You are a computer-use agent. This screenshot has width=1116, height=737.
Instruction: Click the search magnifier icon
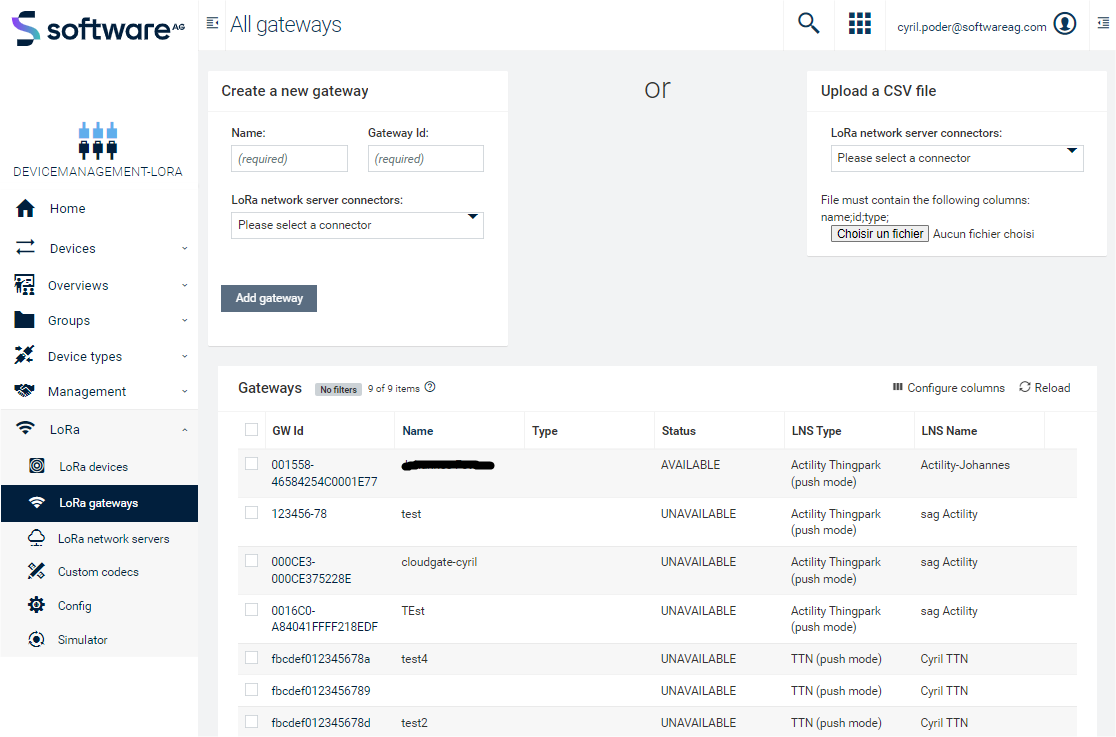coord(808,24)
